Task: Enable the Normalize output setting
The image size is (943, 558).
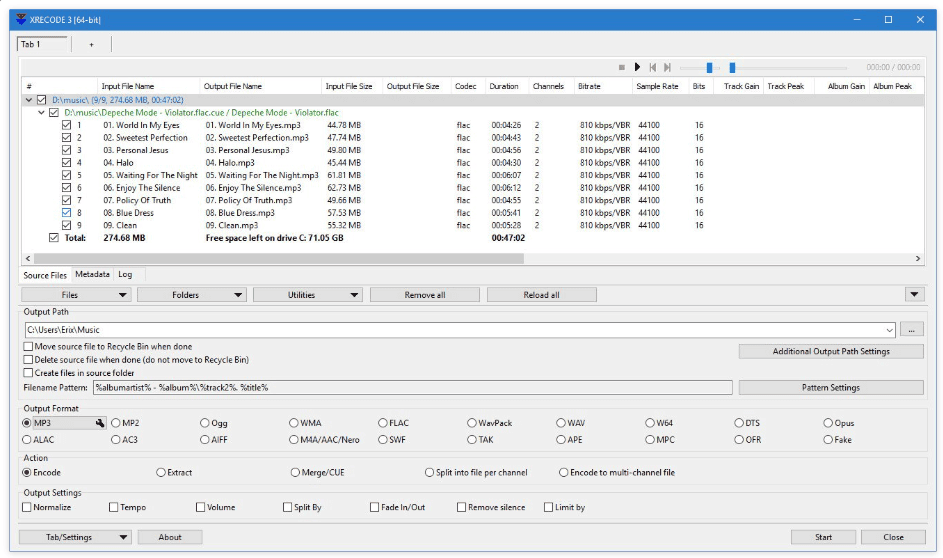Action: coord(27,507)
